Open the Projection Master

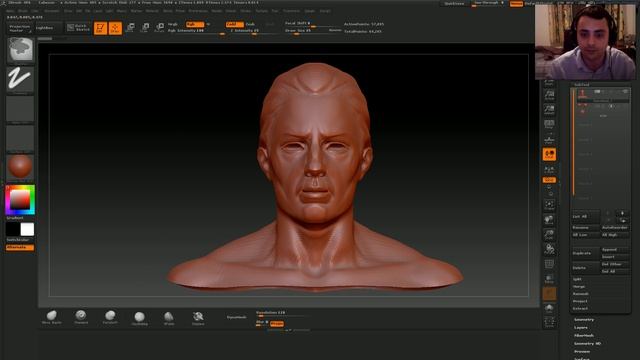pyautogui.click(x=20, y=28)
